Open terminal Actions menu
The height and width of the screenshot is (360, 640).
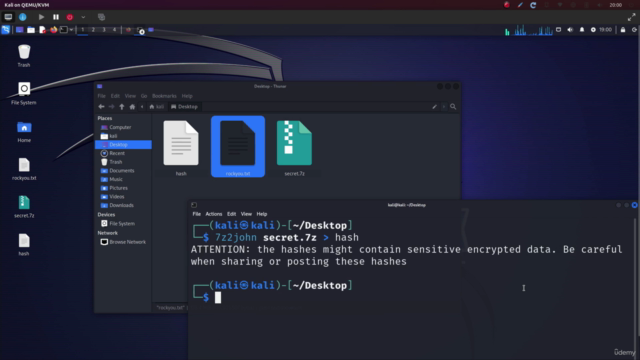tap(214, 214)
